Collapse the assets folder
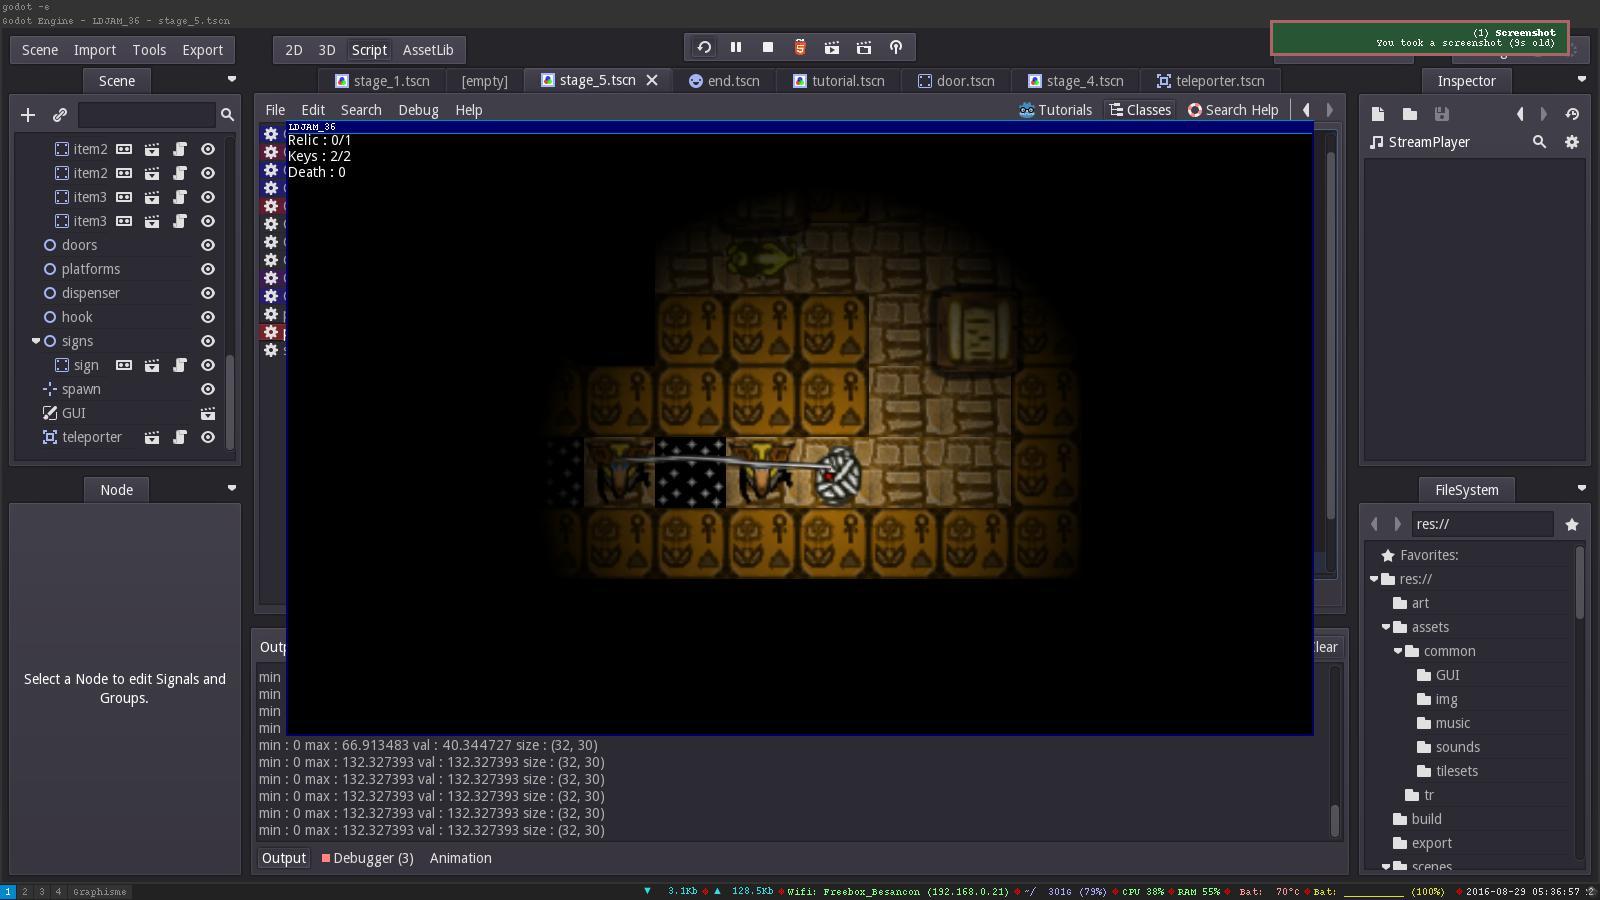The width and height of the screenshot is (1600, 900). 1386,627
